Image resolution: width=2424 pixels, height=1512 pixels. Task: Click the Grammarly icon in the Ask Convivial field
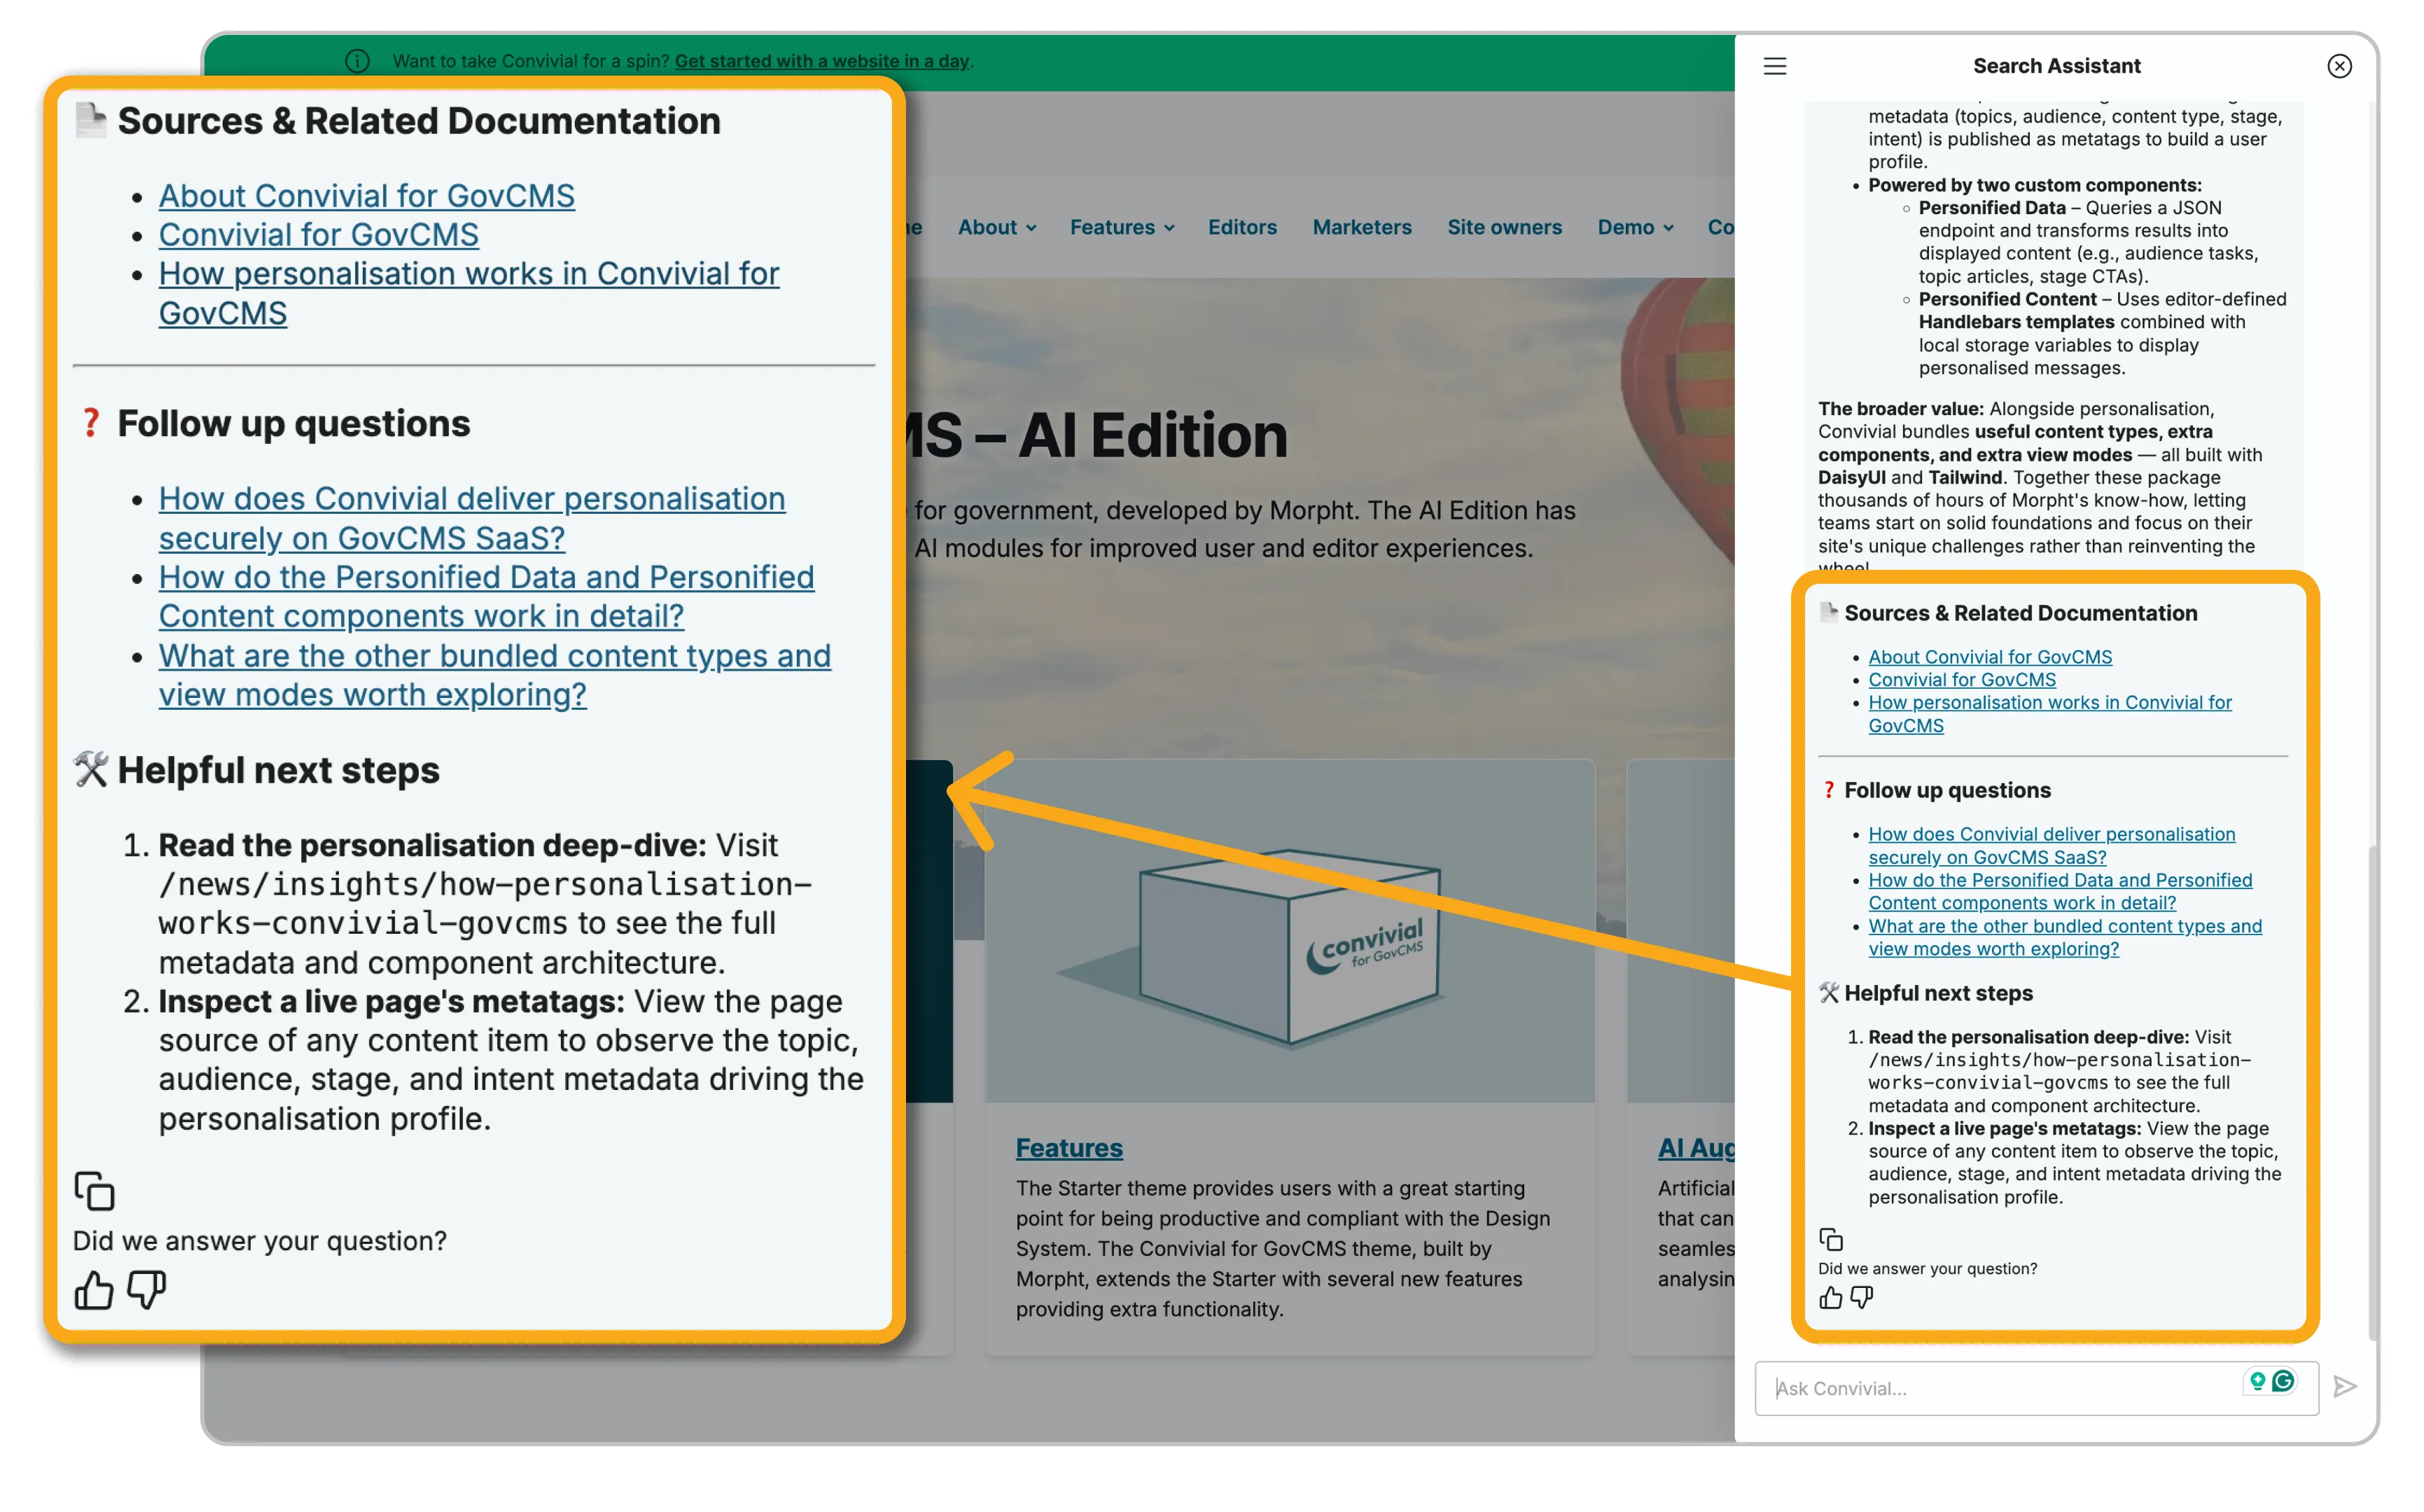(2283, 1381)
